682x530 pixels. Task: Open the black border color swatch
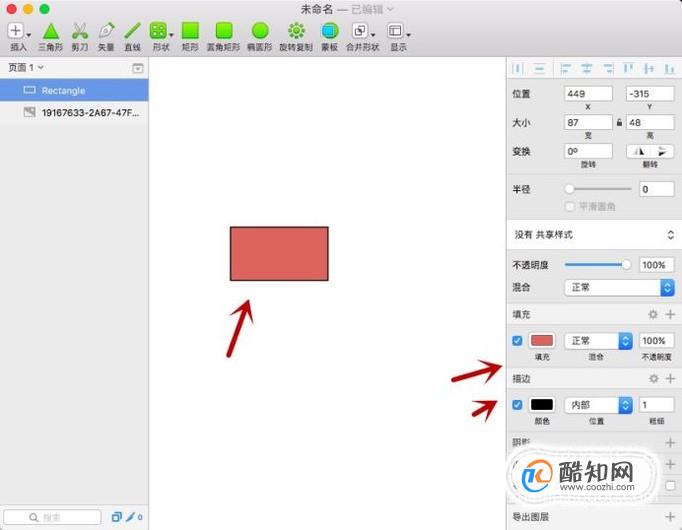pyautogui.click(x=542, y=405)
